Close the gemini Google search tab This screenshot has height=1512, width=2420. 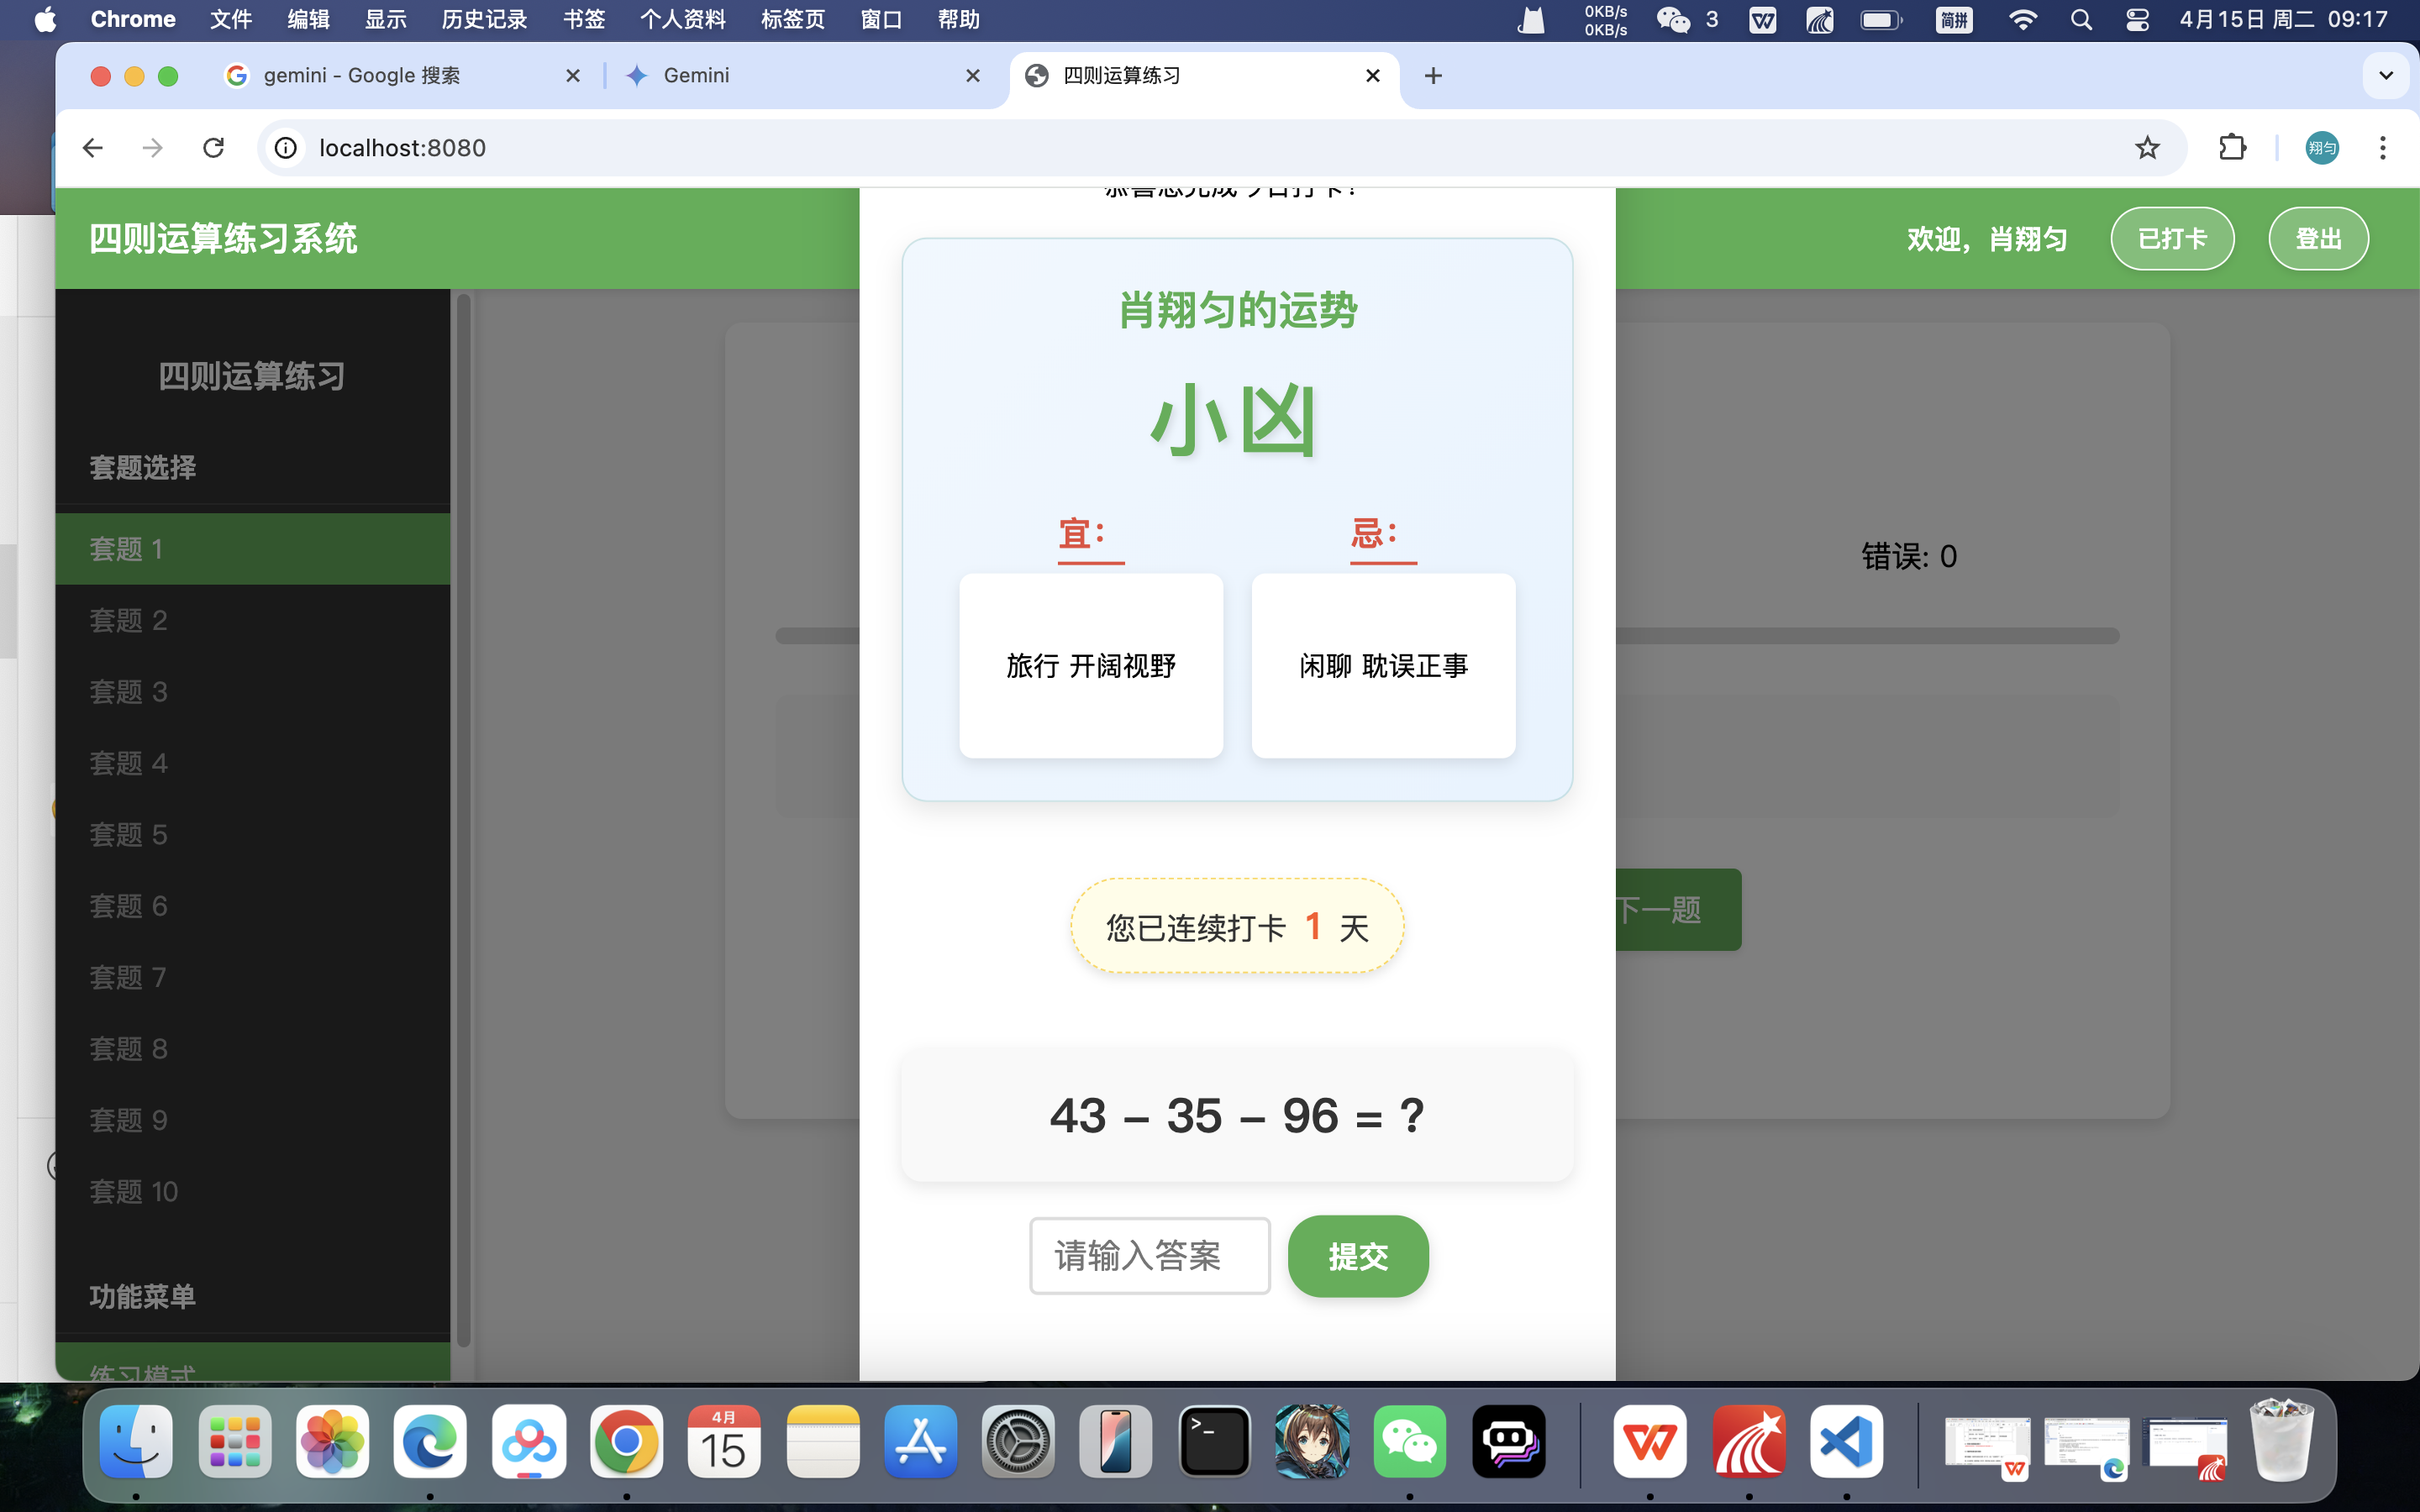pos(573,76)
